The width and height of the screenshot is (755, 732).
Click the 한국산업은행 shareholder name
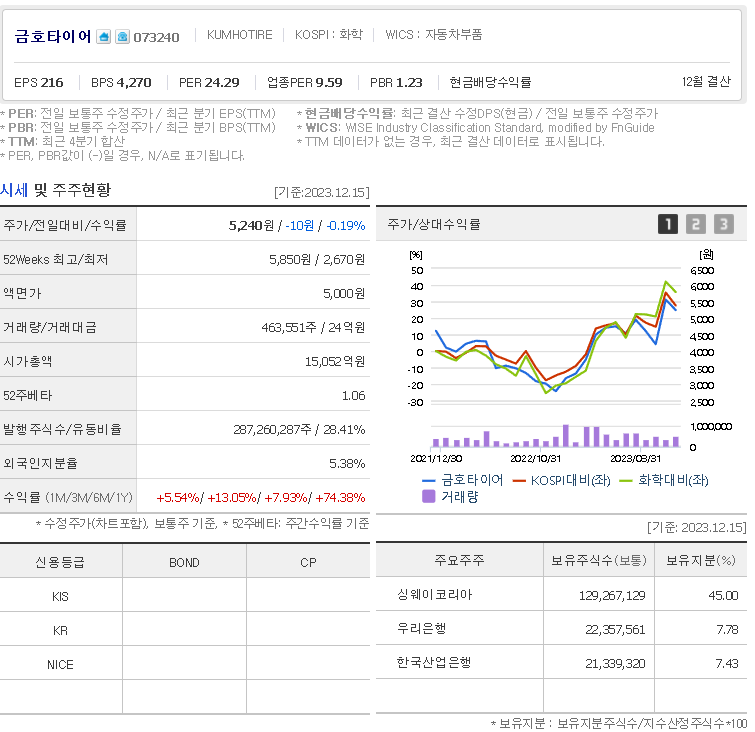click(x=434, y=663)
